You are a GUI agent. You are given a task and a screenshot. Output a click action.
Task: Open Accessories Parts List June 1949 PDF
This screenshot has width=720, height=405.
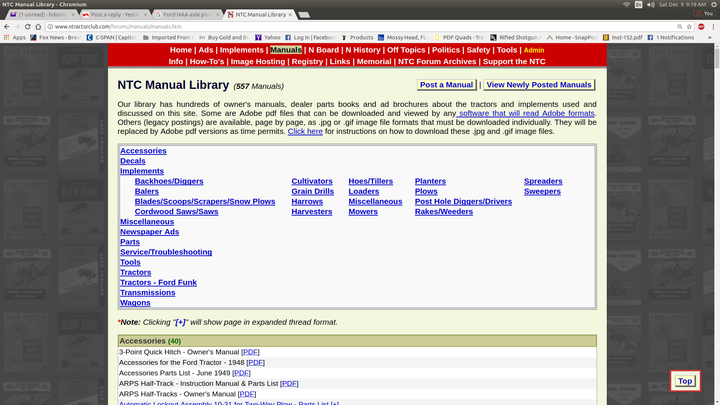tap(241, 373)
